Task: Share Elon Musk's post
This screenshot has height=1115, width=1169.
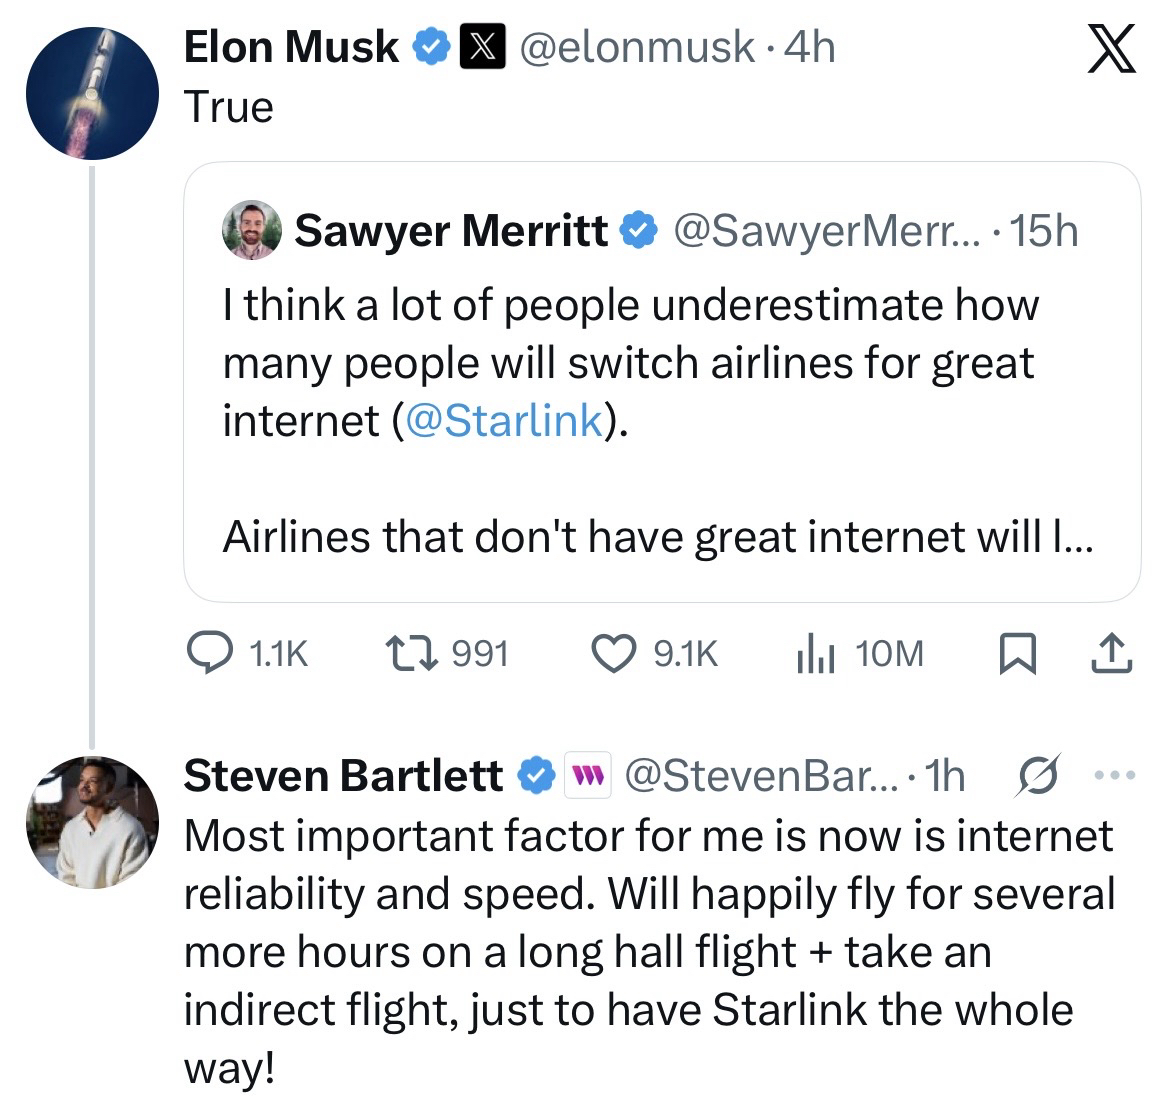Action: click(x=1111, y=654)
